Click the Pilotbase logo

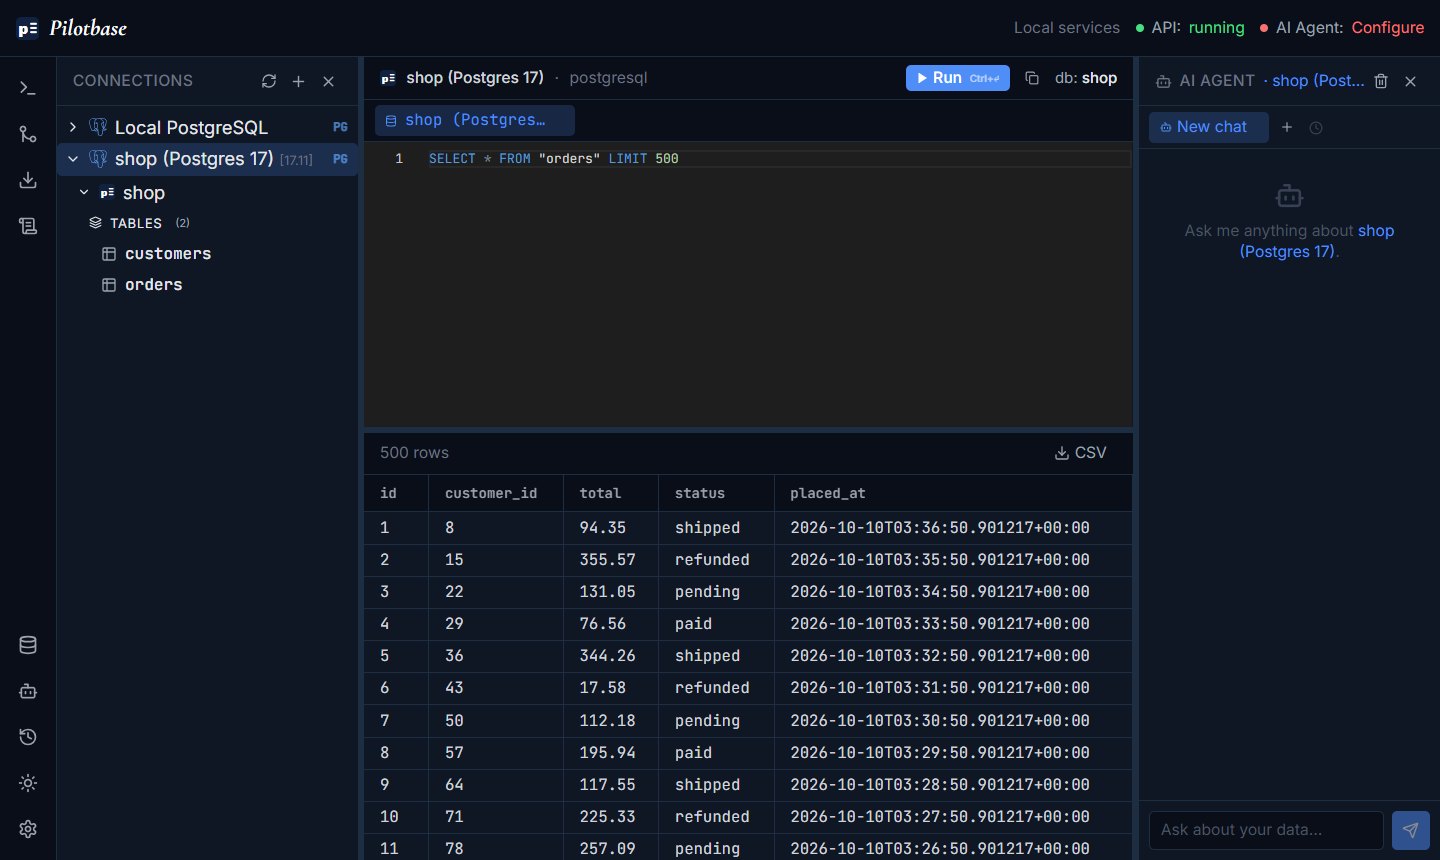point(72,28)
